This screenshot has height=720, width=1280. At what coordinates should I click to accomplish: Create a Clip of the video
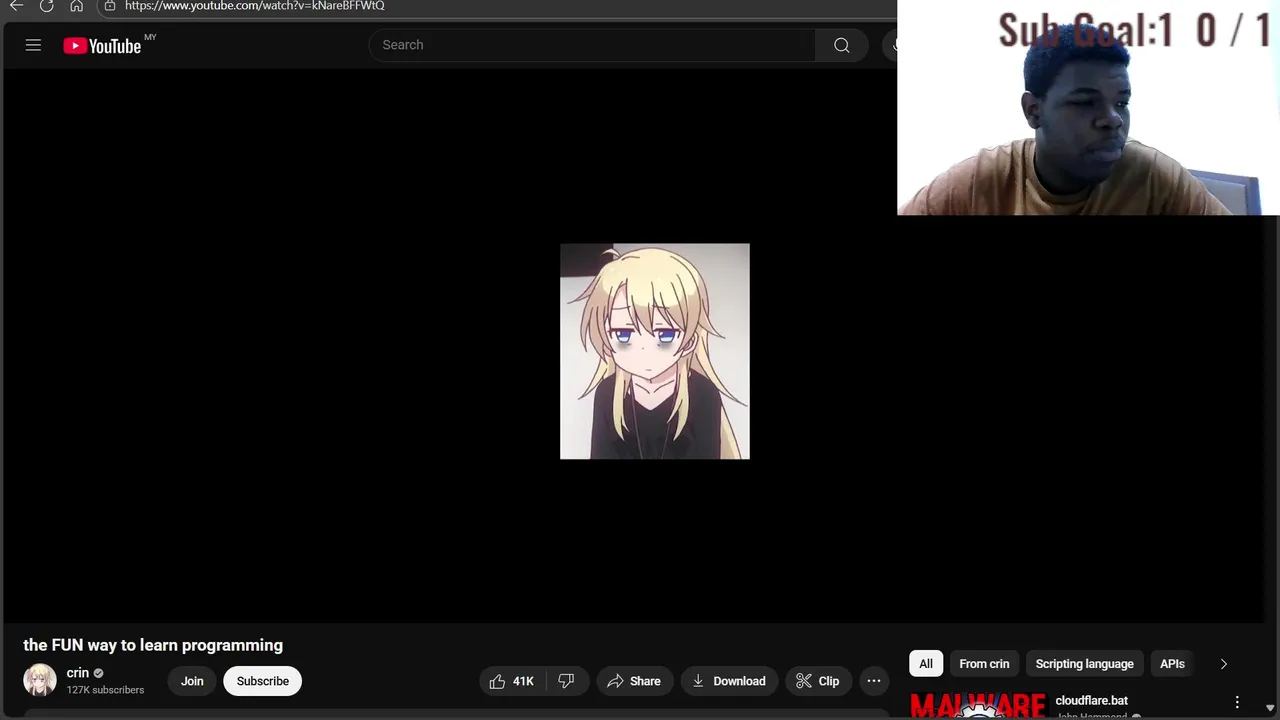tap(818, 681)
